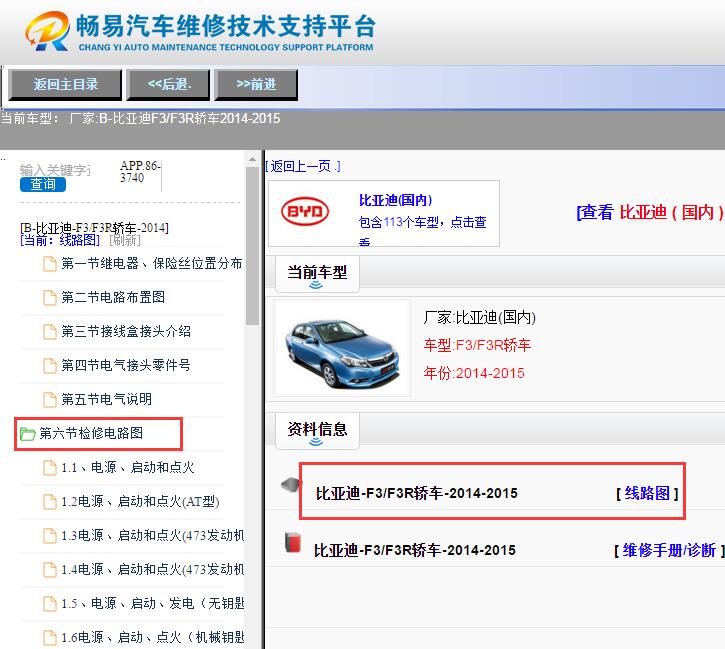This screenshot has height=649, width=725.
Task: Open 第四节电气接头零件号 tree item
Action: tap(126, 365)
